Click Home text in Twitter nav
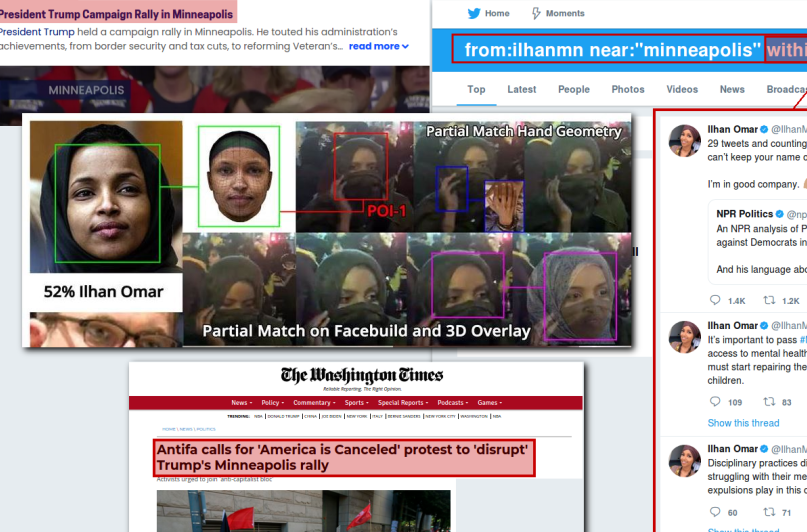The height and width of the screenshot is (532, 807). (x=497, y=13)
